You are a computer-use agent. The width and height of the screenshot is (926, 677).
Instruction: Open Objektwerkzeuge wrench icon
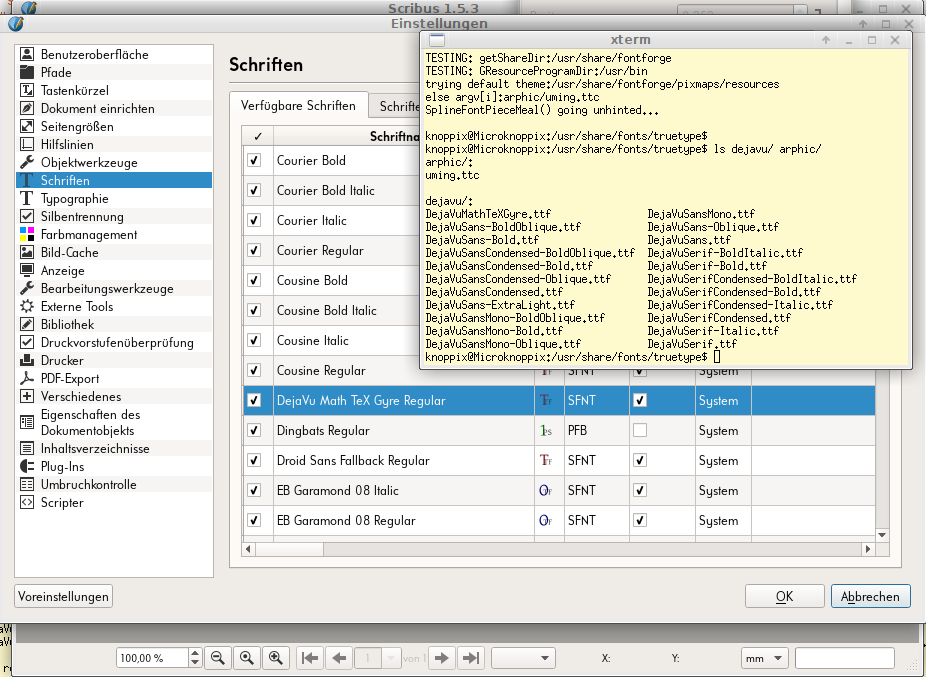(x=27, y=162)
